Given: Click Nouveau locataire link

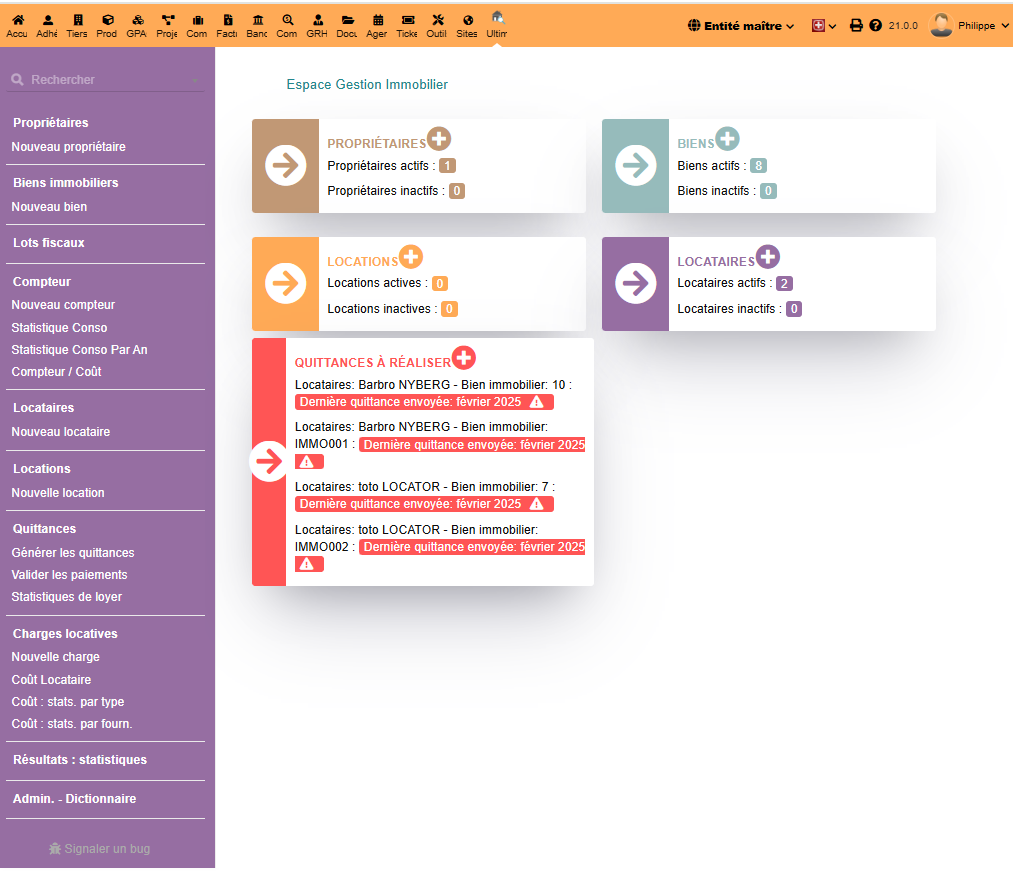Looking at the screenshot, I should [61, 431].
